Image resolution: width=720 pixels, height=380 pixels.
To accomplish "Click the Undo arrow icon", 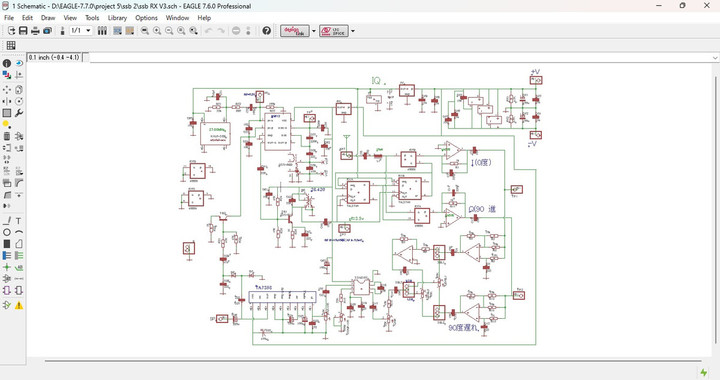I will pos(209,31).
